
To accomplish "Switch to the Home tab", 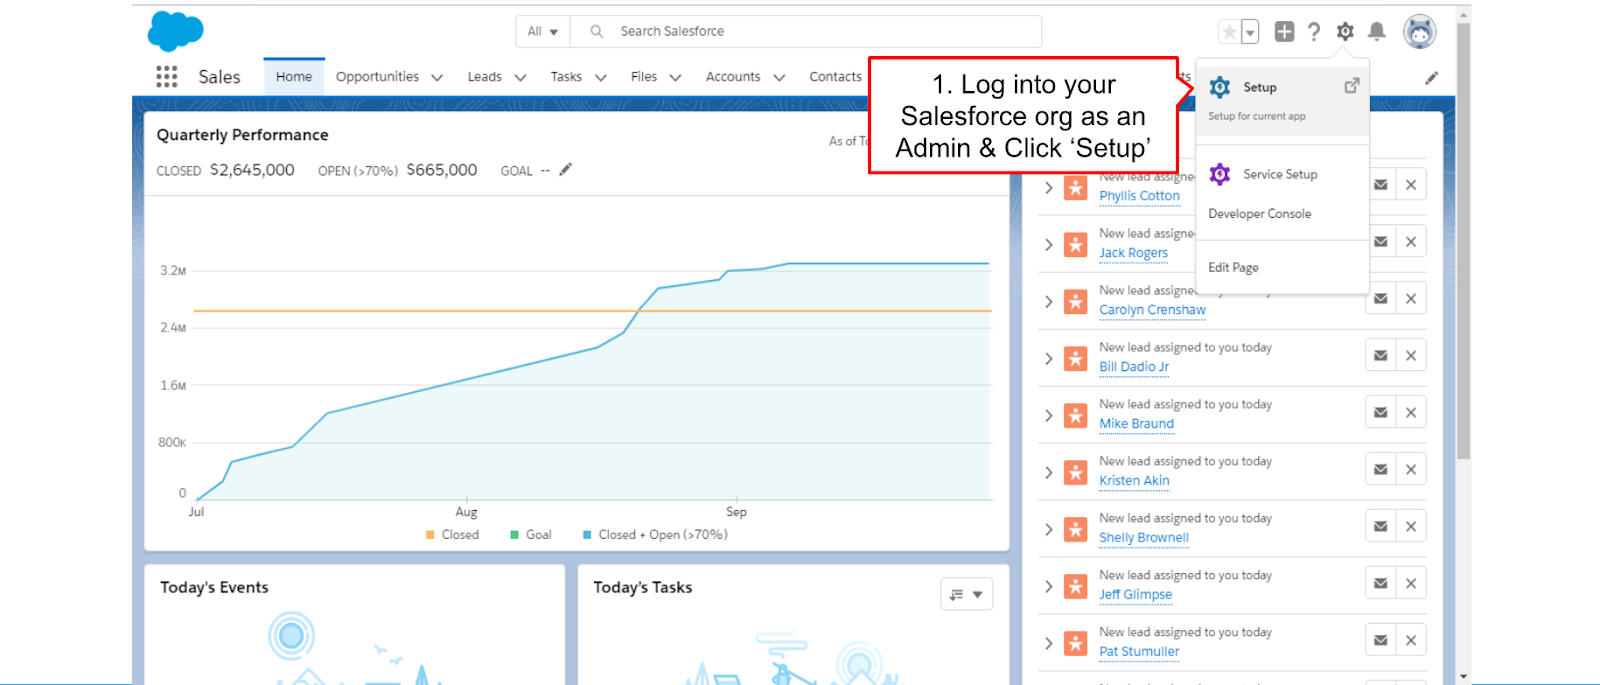I will (x=294, y=77).
